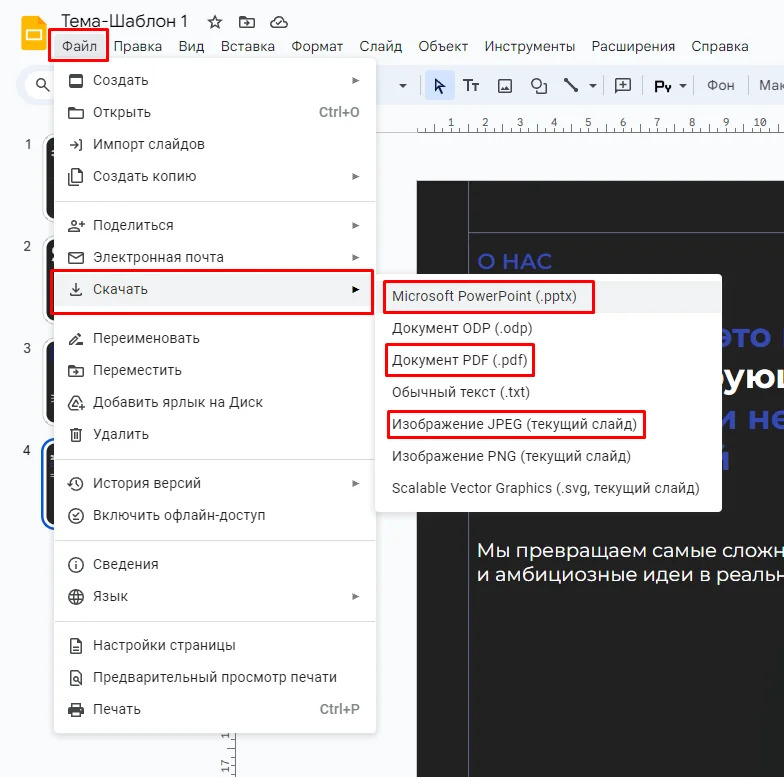Open the Инструменты menu

(x=530, y=46)
